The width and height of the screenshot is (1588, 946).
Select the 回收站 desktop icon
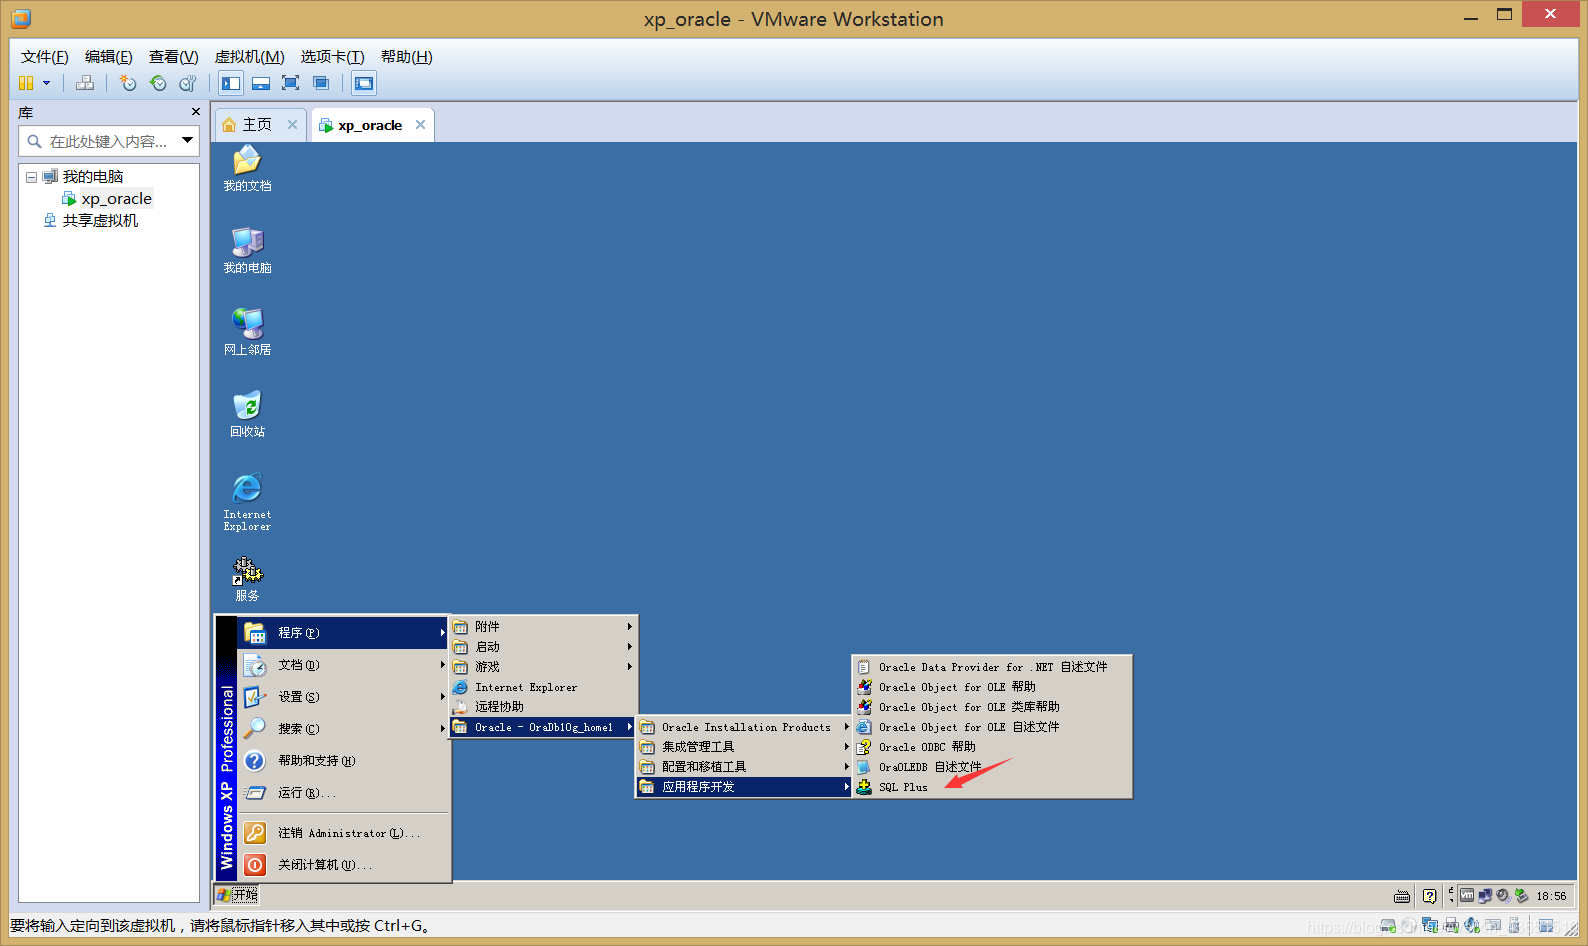247,415
